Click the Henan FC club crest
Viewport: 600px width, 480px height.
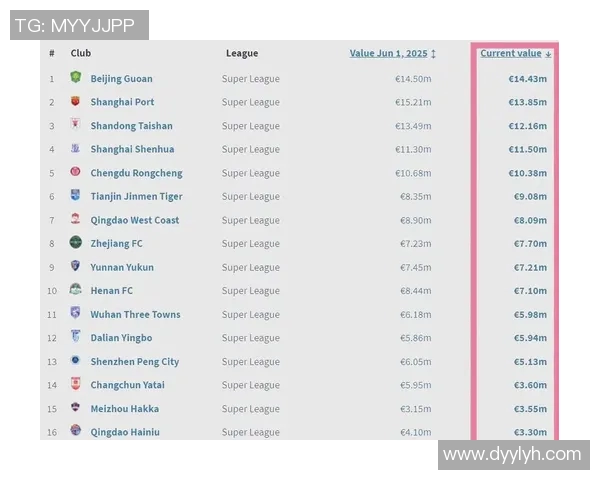tap(76, 290)
